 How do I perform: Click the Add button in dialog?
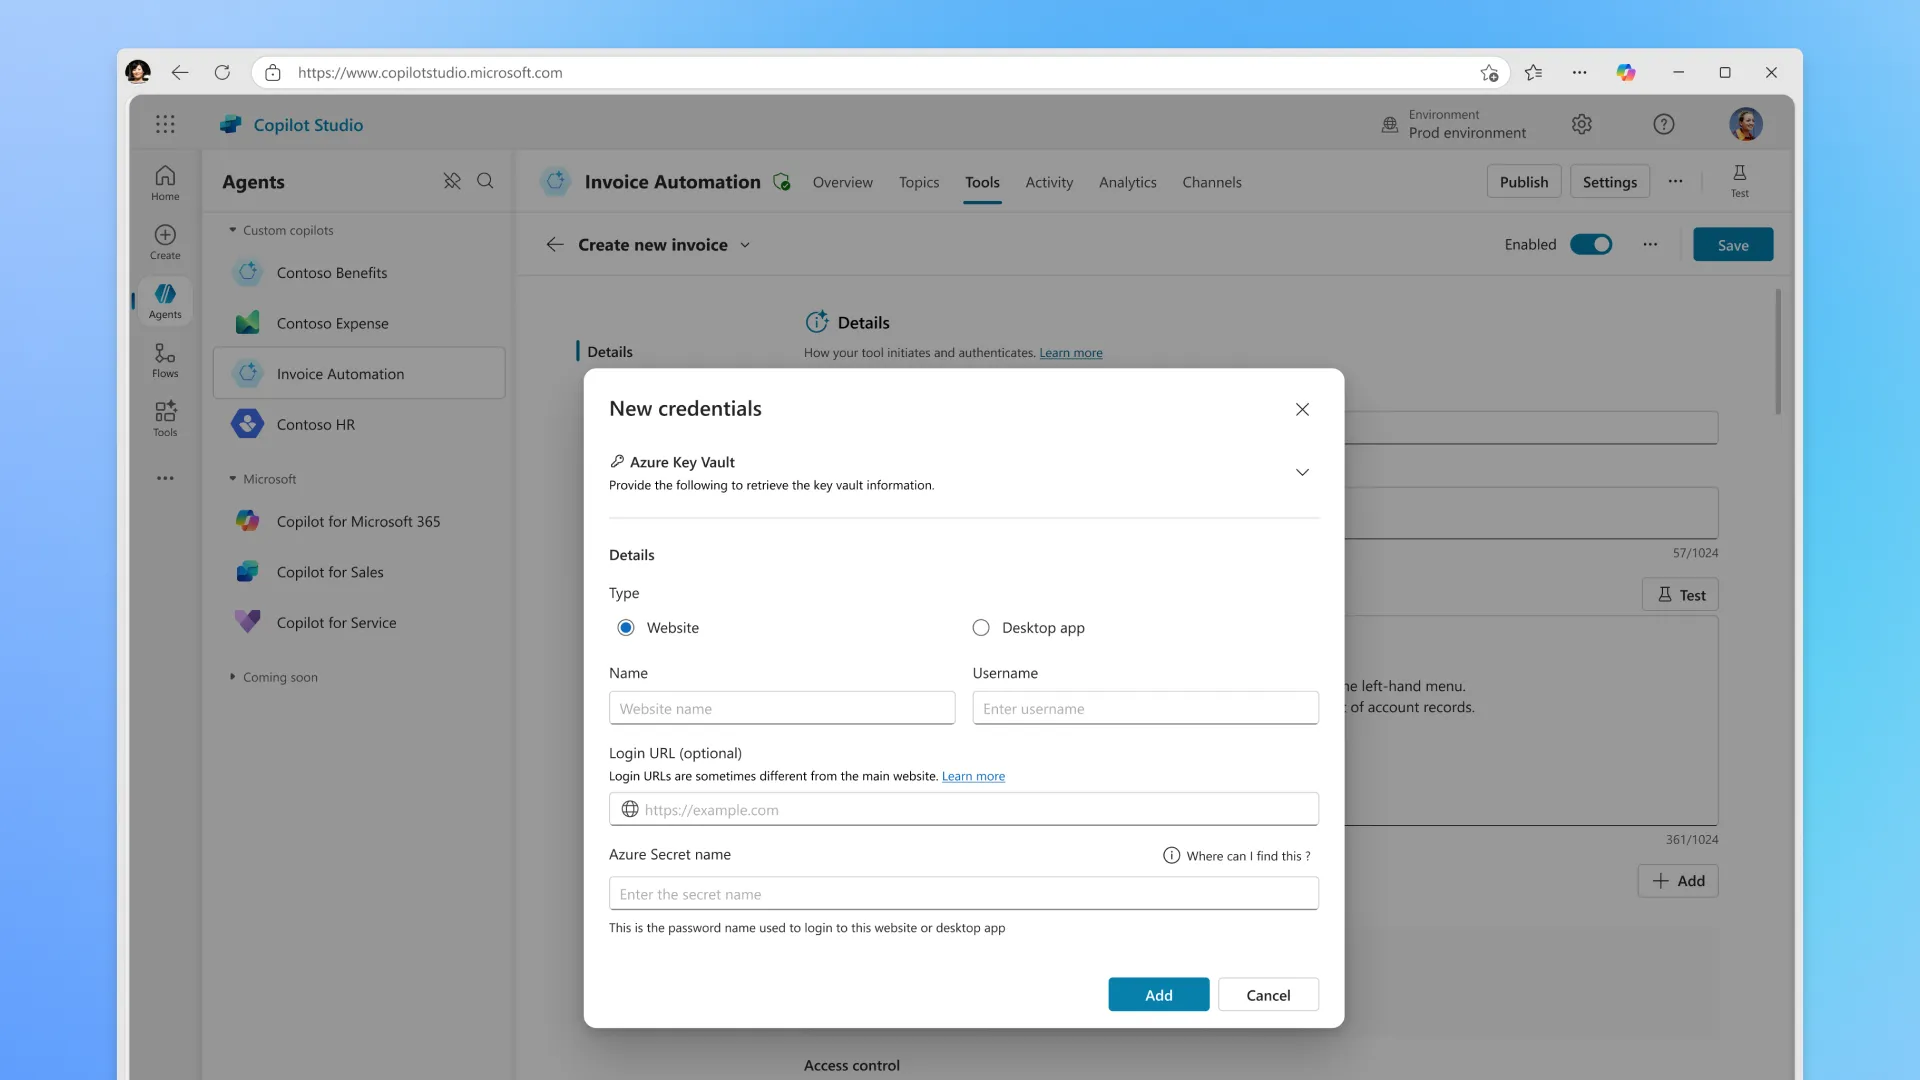1158,994
